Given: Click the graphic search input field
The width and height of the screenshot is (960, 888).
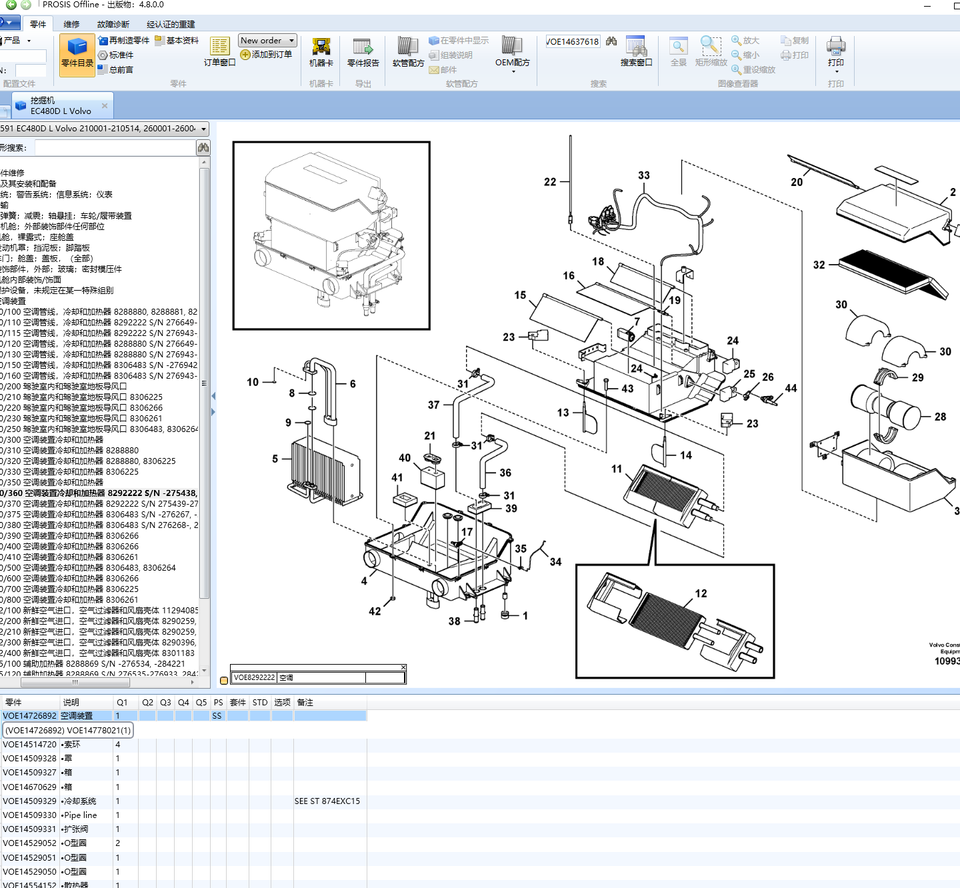Looking at the screenshot, I should [x=114, y=148].
